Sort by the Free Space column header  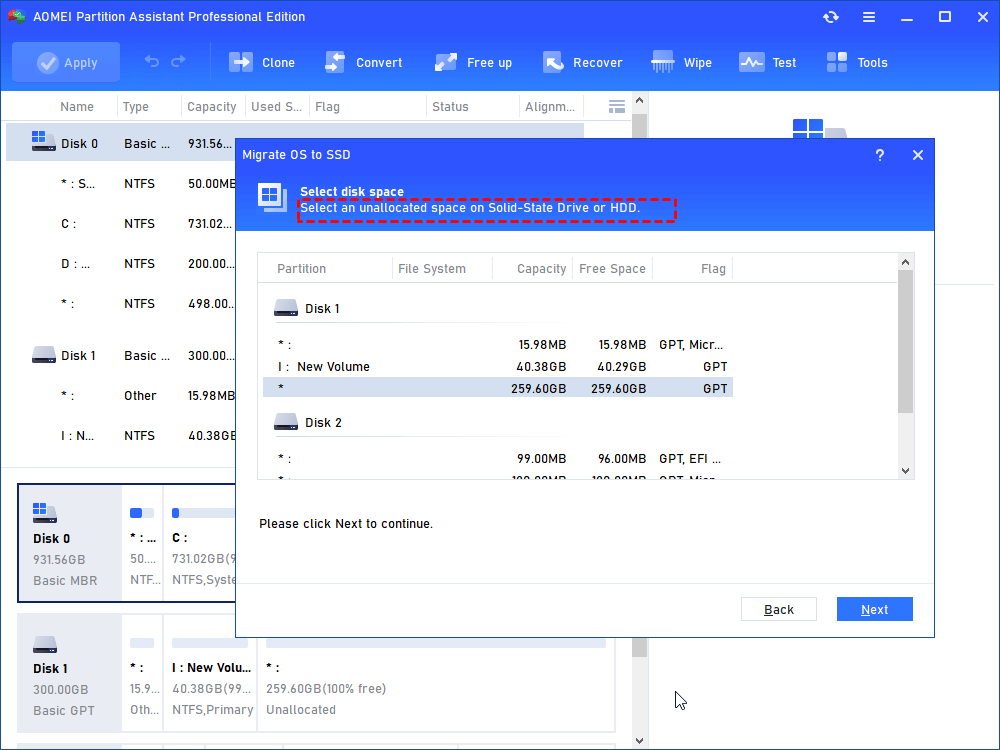612,268
